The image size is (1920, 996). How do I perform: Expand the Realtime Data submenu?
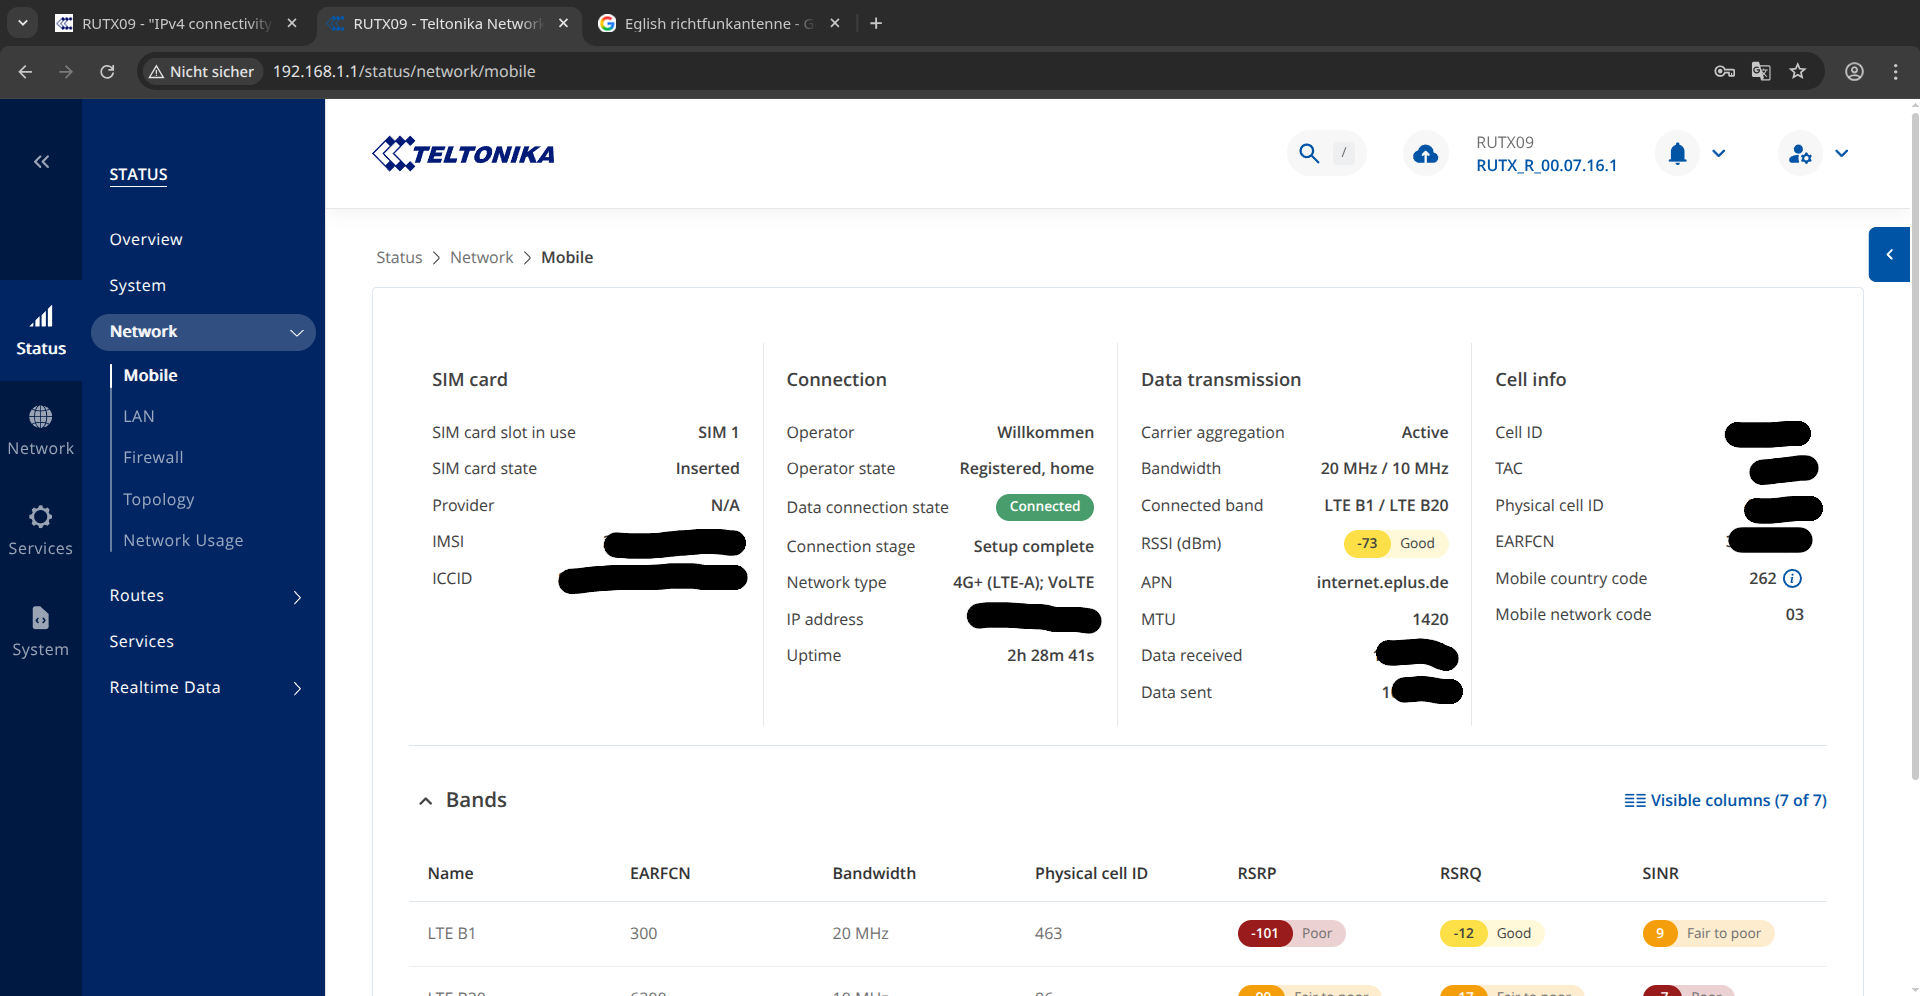click(x=297, y=688)
